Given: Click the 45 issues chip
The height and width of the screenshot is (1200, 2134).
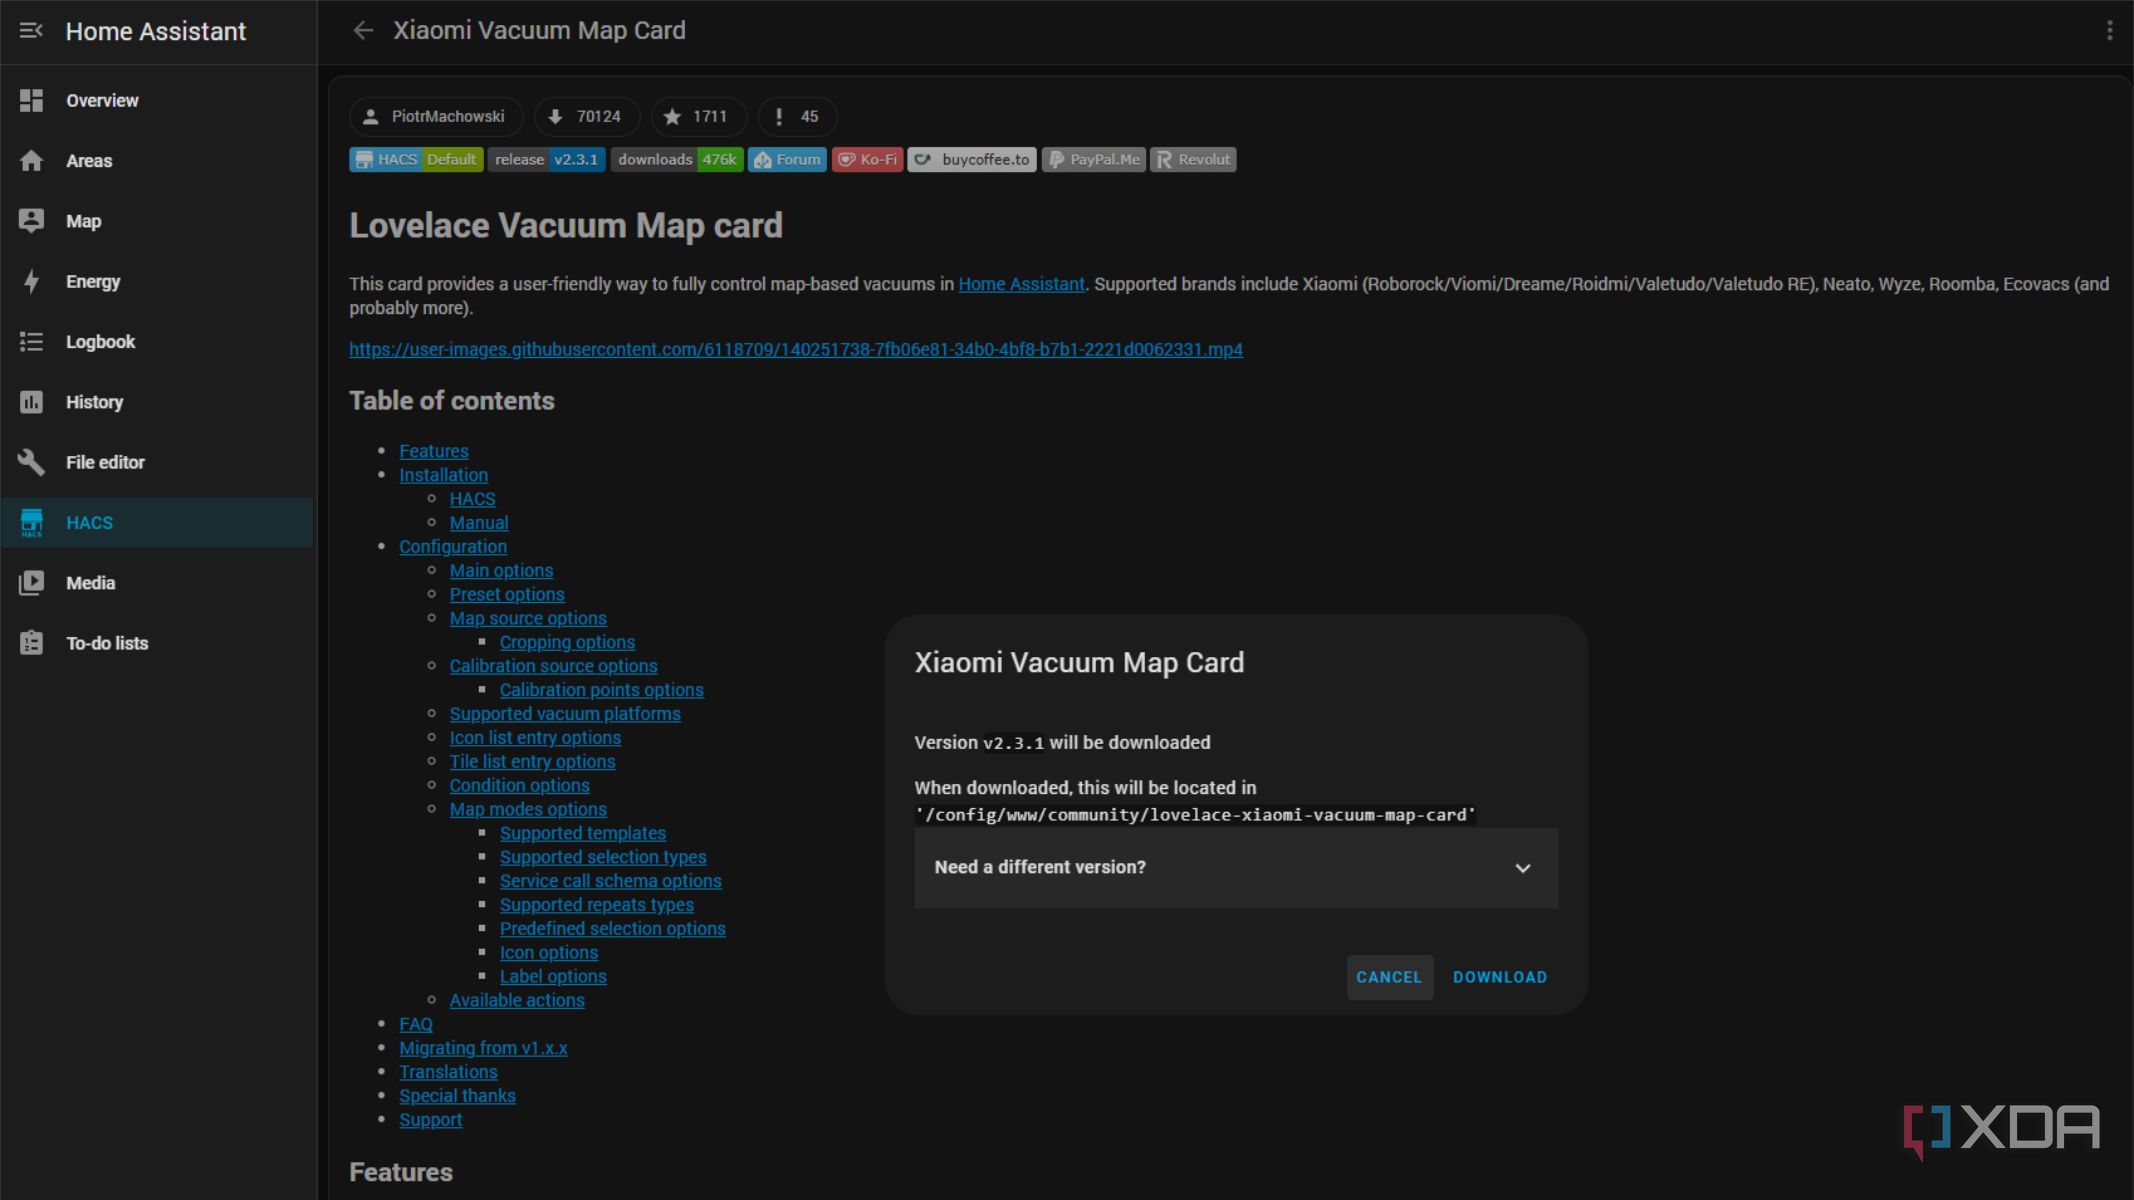Looking at the screenshot, I should 797,117.
